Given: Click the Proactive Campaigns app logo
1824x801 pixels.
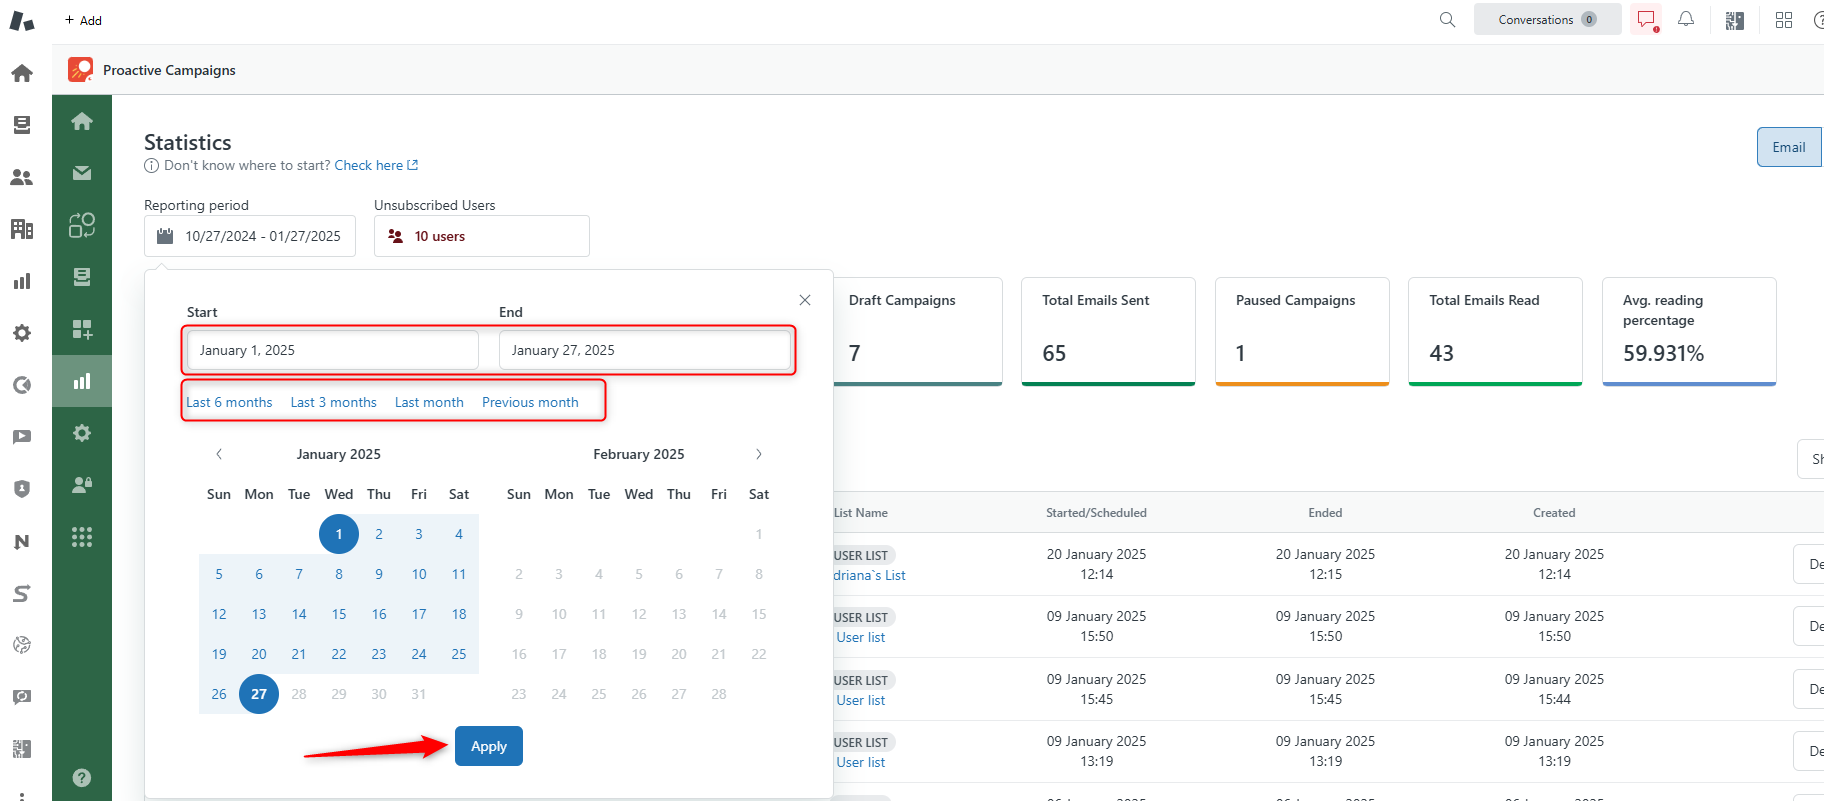Looking at the screenshot, I should click(x=80, y=70).
